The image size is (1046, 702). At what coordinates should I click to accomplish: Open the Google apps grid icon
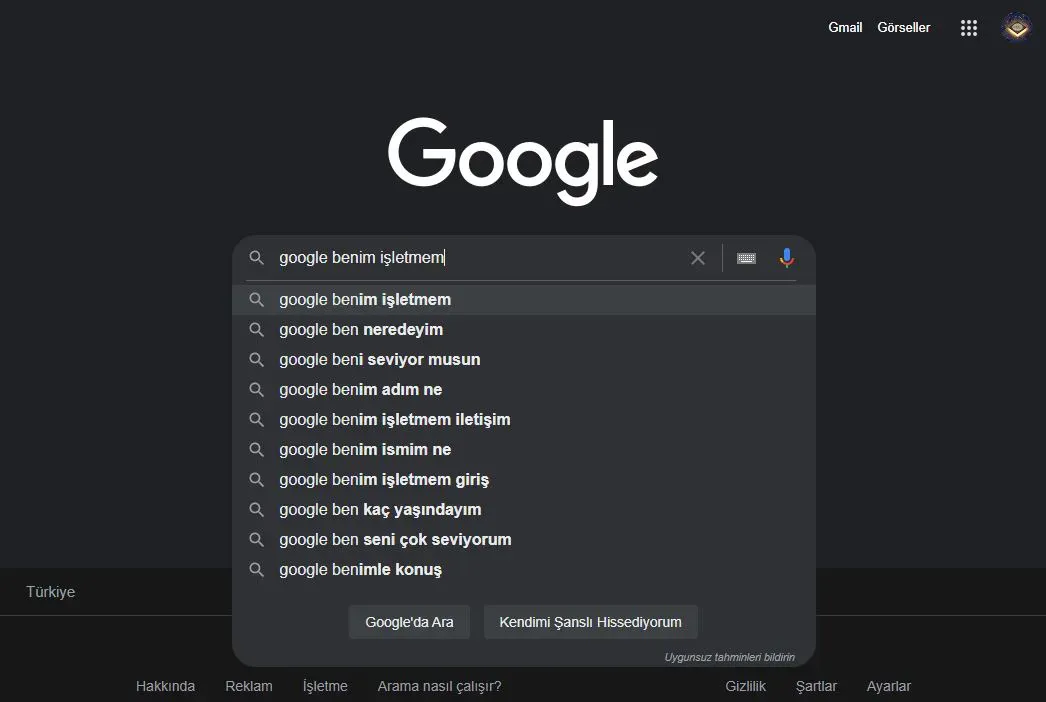pyautogui.click(x=969, y=28)
